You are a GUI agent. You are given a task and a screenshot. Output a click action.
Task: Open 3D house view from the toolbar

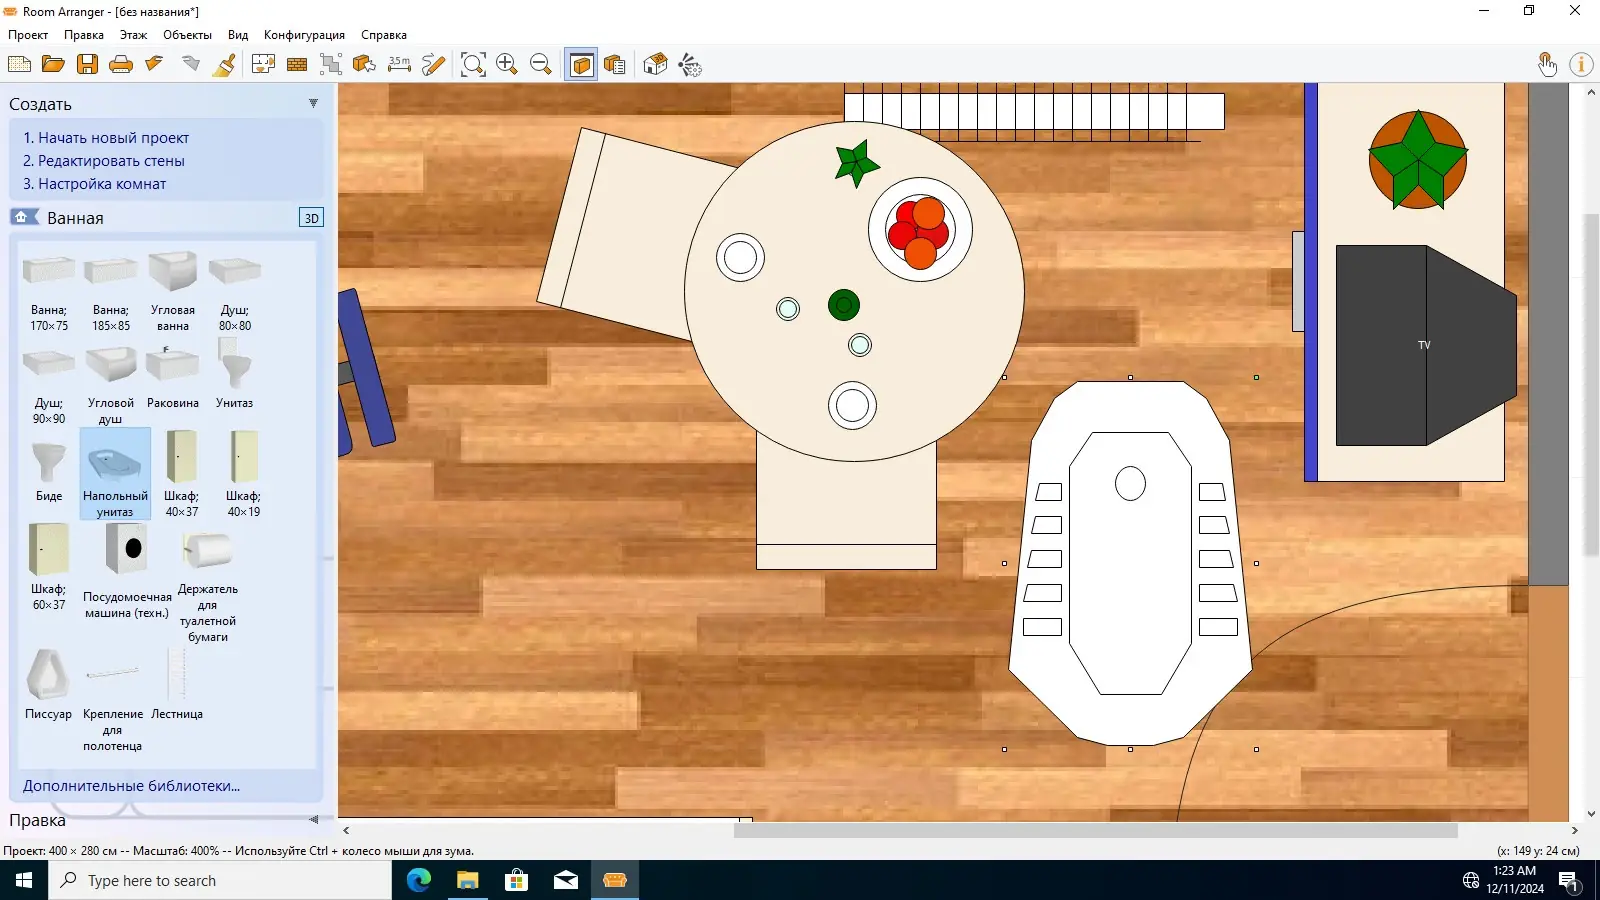[655, 65]
